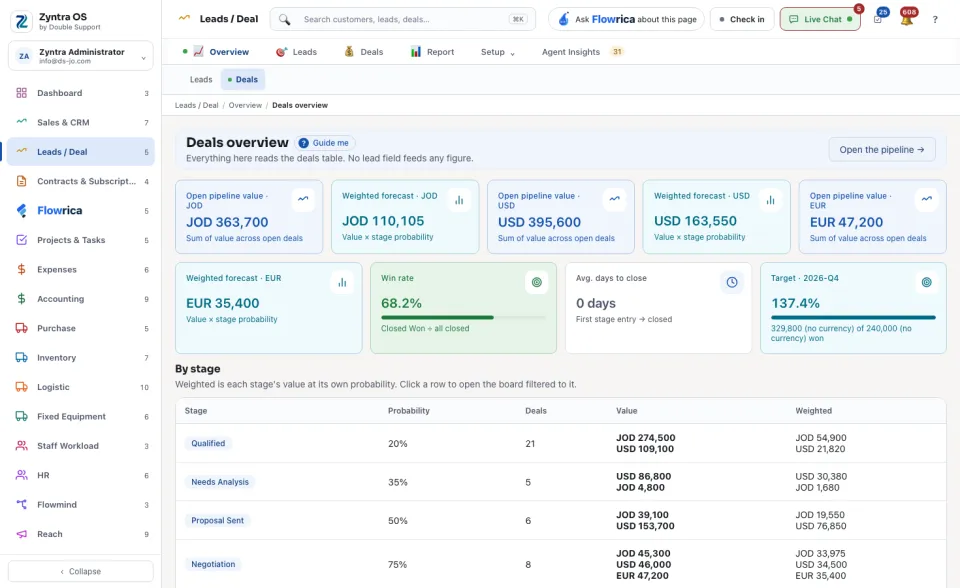
Task: Open Flowrica from the sidebar logo icon
Action: 21,211
